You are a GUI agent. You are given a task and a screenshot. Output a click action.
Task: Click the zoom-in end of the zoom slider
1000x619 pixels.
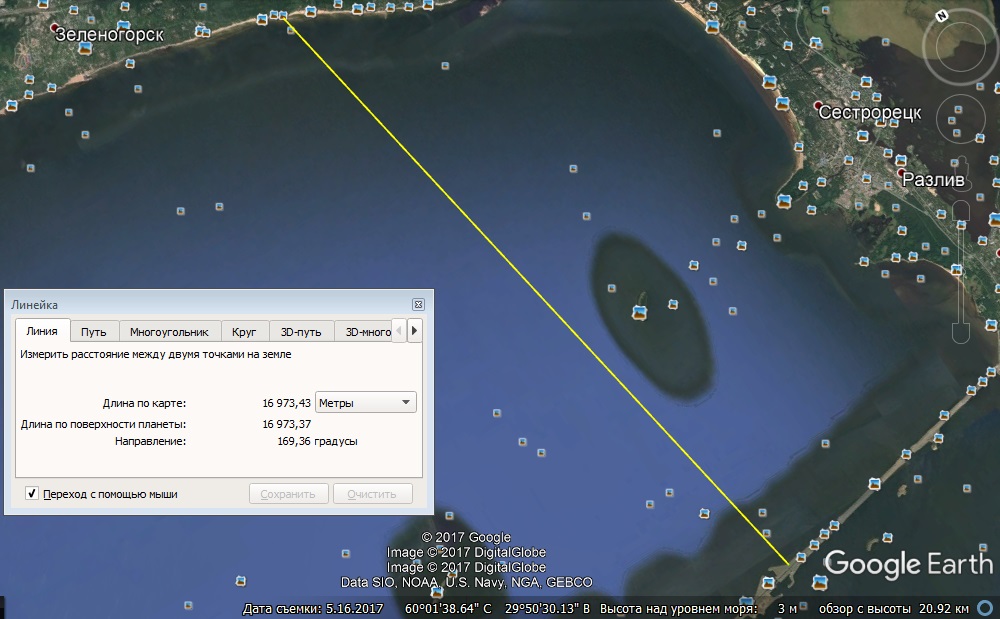click(961, 212)
